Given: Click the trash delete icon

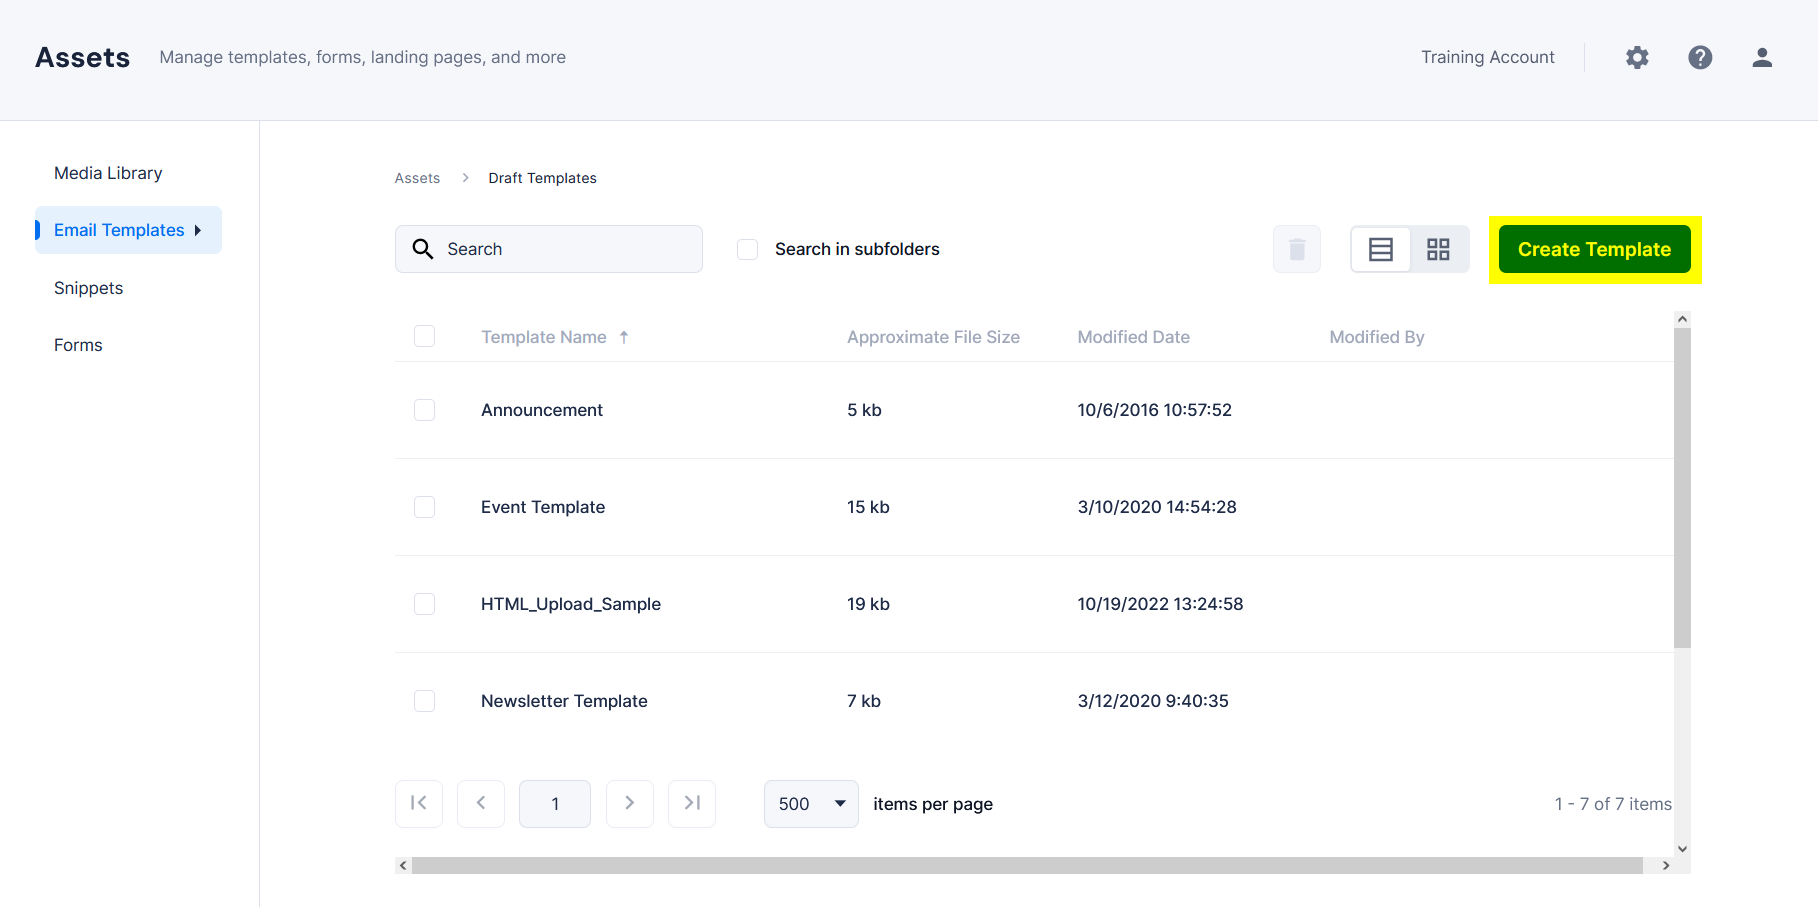Looking at the screenshot, I should click(1297, 249).
